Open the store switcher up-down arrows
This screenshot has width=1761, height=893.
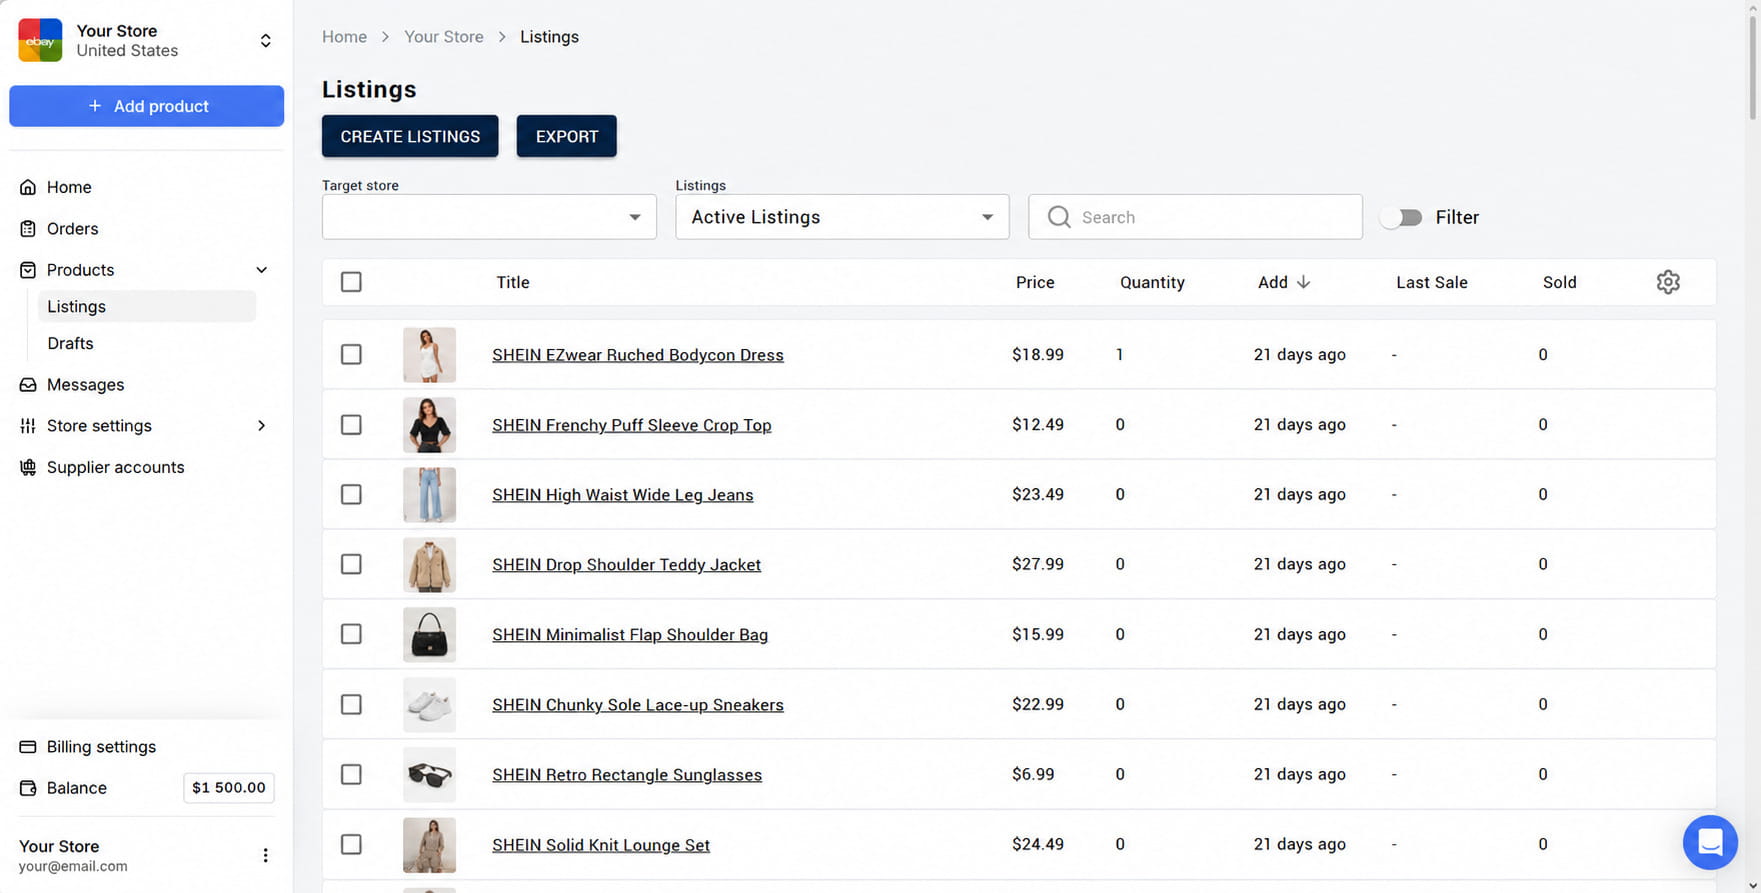tap(265, 41)
